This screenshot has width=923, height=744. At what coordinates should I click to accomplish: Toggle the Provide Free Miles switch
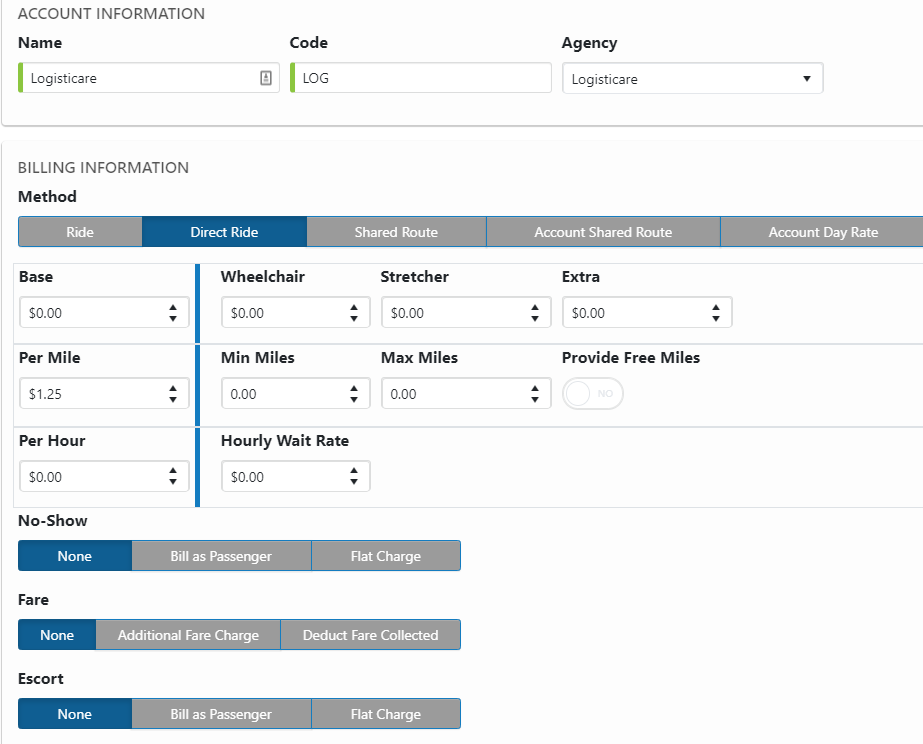tap(593, 394)
